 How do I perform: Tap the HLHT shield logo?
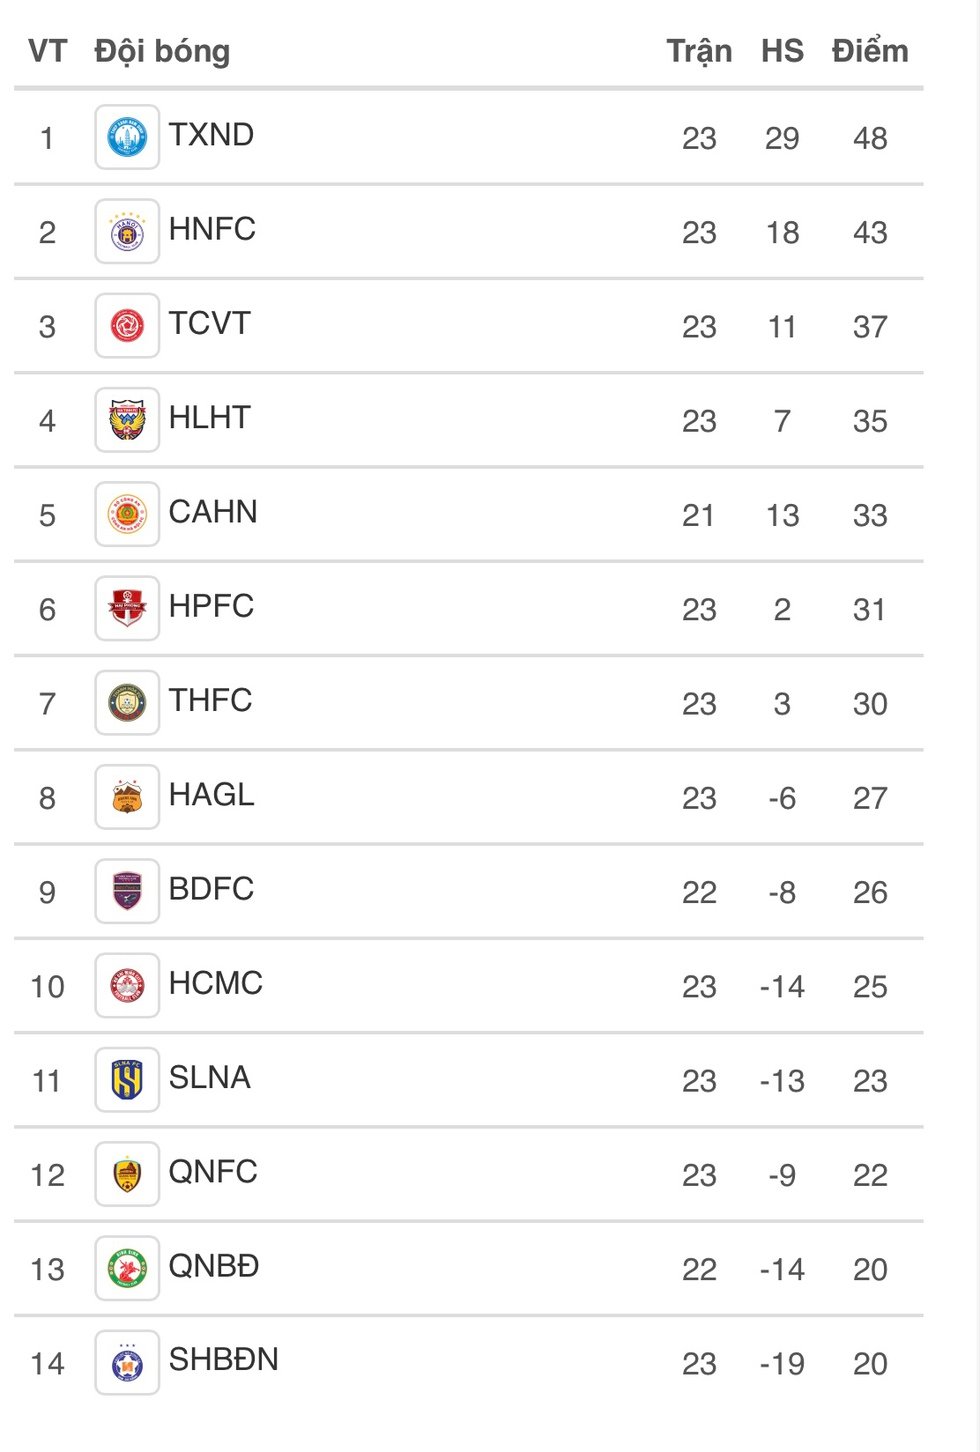point(127,420)
